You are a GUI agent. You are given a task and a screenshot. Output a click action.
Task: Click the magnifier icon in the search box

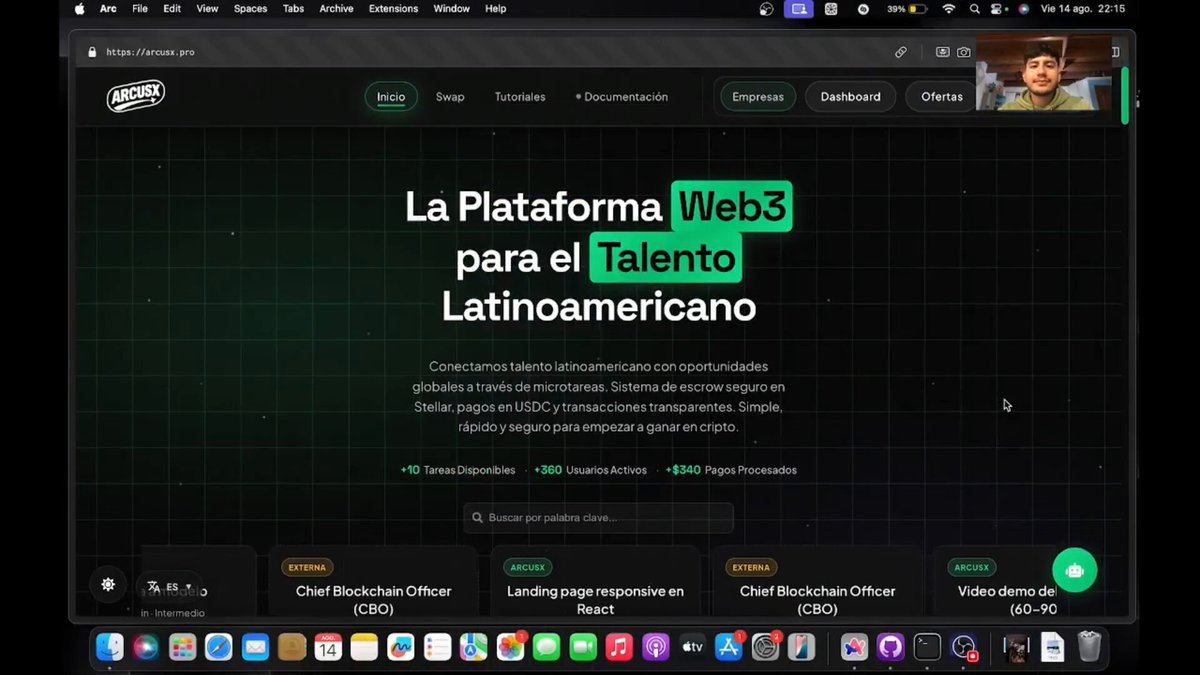(x=477, y=518)
